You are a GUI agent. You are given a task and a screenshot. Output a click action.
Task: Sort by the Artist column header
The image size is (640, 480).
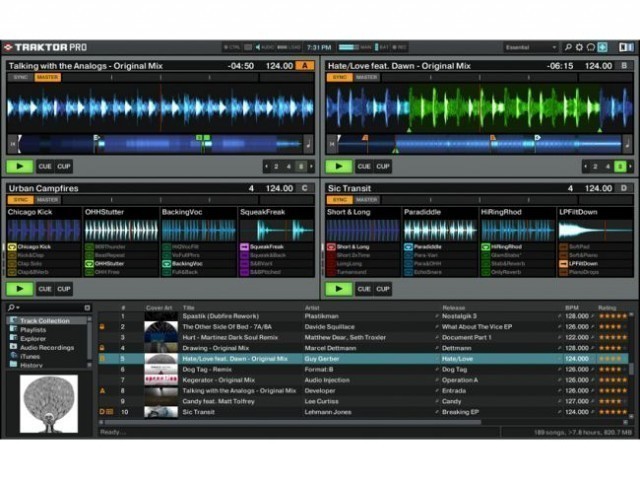(312, 307)
